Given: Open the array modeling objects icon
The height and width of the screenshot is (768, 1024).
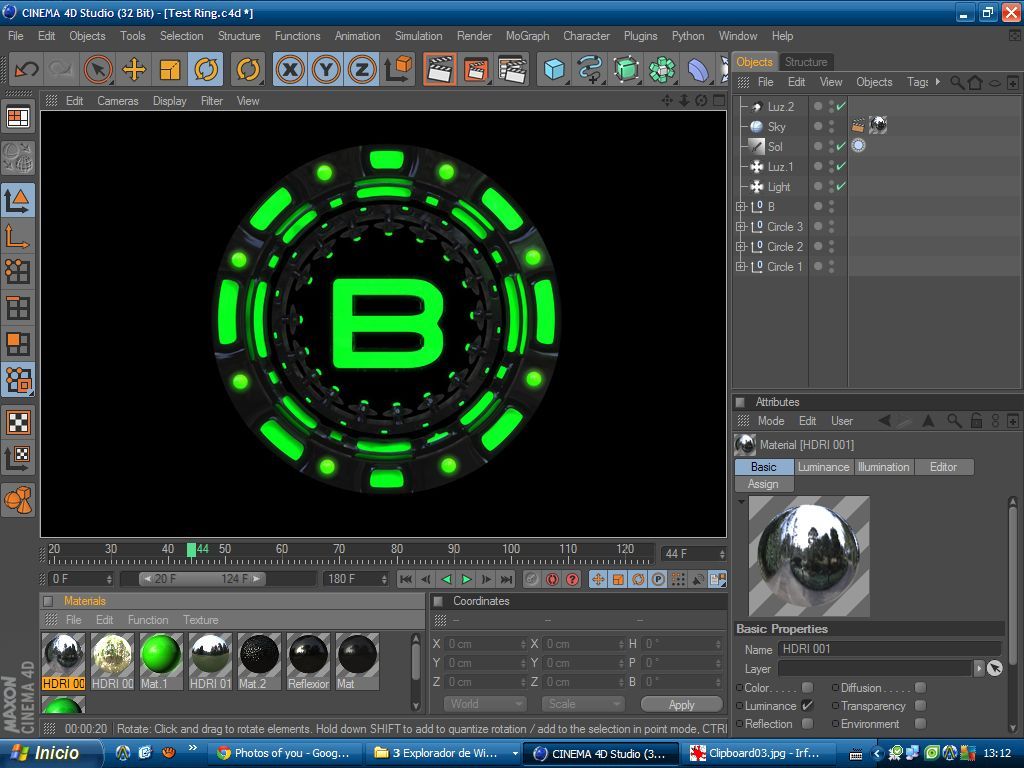Looking at the screenshot, I should [x=662, y=69].
